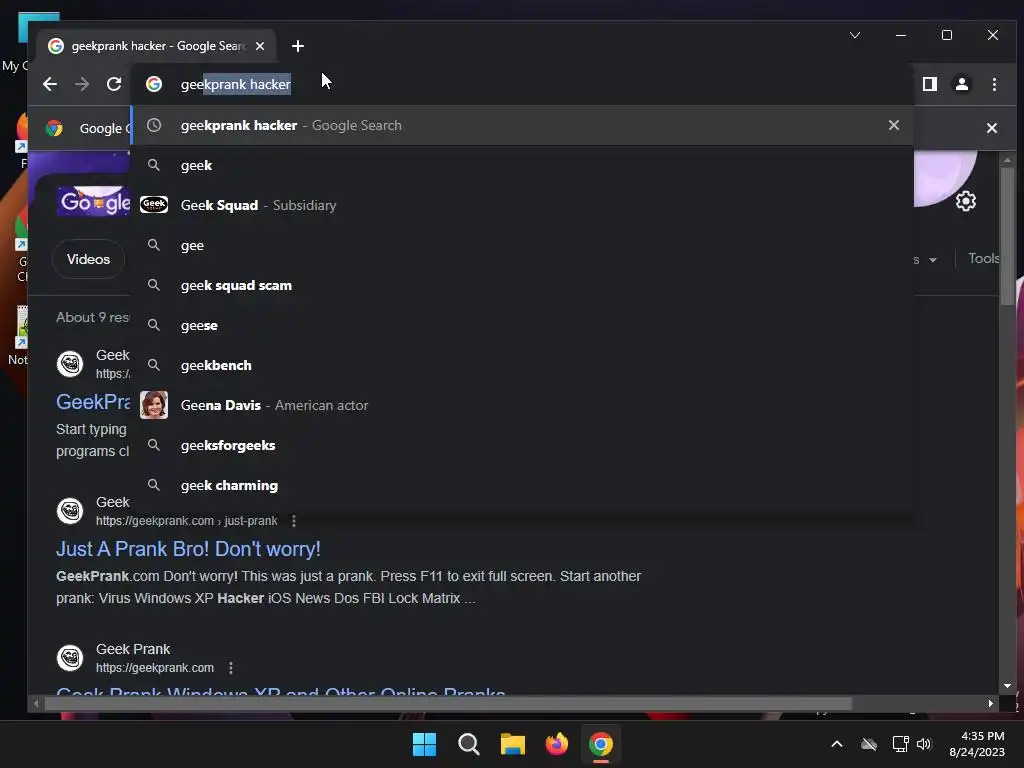Viewport: 1024px width, 768px height.
Task: Pick the 'geek squad scam' suggestion
Action: [522, 285]
